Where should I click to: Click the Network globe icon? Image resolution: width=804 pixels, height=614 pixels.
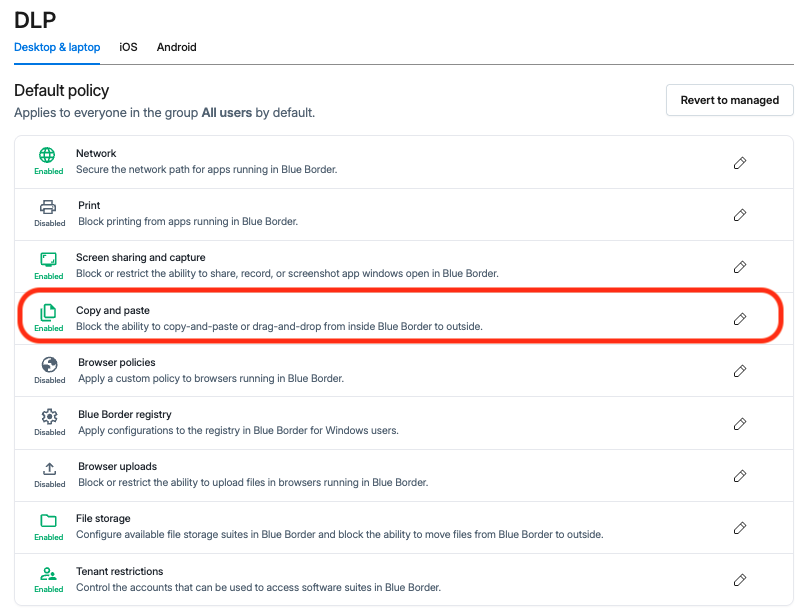tap(47, 155)
